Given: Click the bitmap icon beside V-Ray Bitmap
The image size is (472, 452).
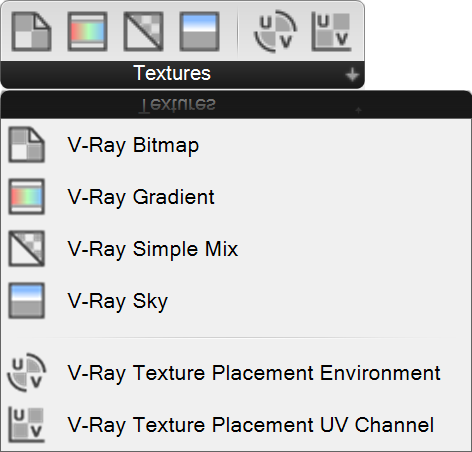Looking at the screenshot, I should pos(26,145).
